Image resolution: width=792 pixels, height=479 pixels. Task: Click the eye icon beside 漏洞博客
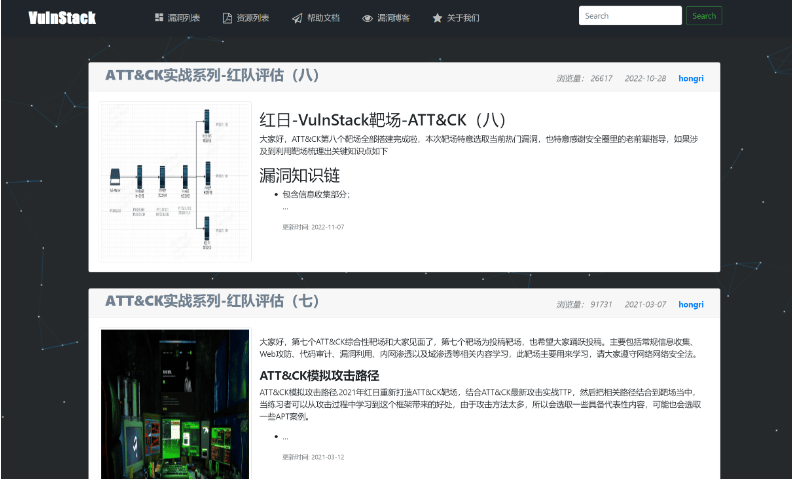tap(367, 18)
